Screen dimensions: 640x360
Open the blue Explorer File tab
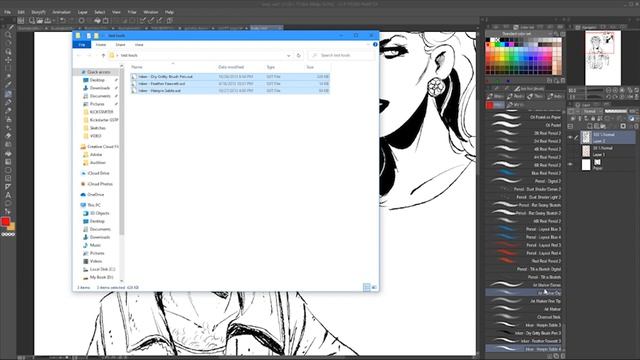pyautogui.click(x=82, y=44)
